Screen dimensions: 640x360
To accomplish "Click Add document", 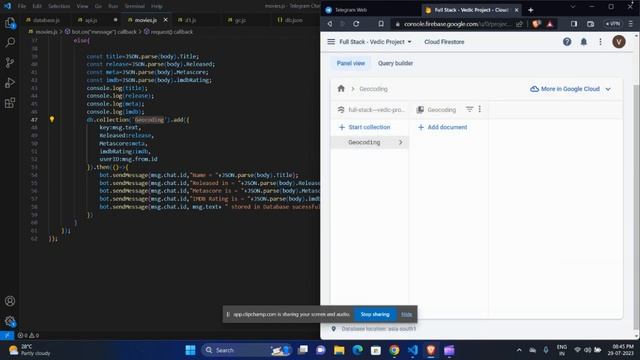I will [x=442, y=127].
